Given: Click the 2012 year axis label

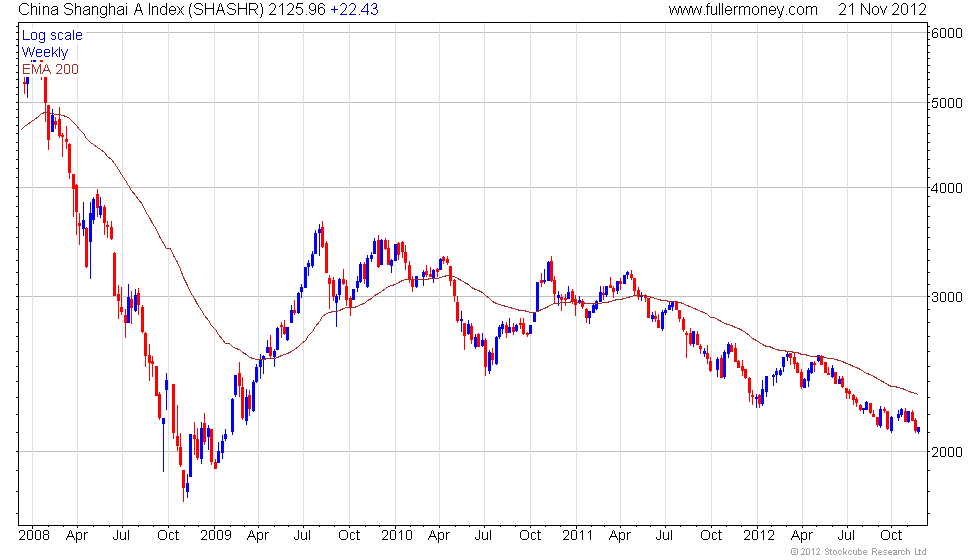Looking at the screenshot, I should point(759,536).
